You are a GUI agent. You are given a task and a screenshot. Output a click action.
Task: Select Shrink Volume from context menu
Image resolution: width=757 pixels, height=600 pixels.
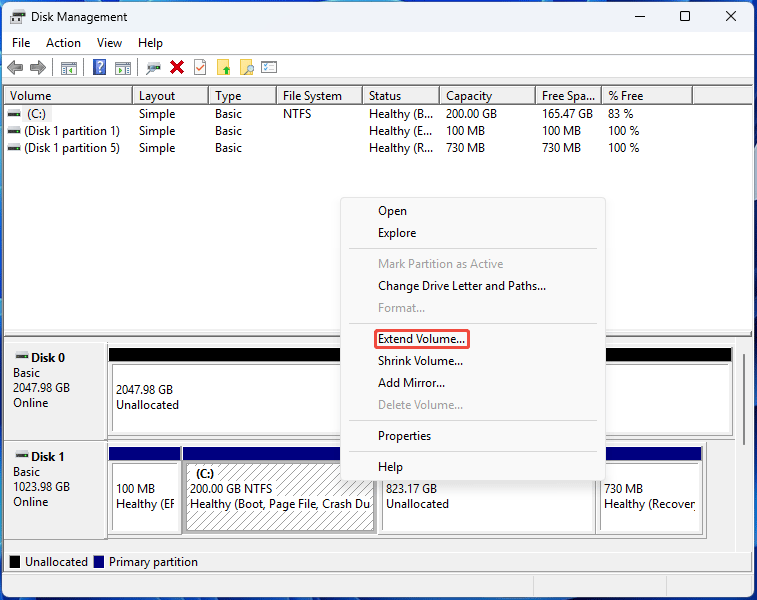(473, 361)
